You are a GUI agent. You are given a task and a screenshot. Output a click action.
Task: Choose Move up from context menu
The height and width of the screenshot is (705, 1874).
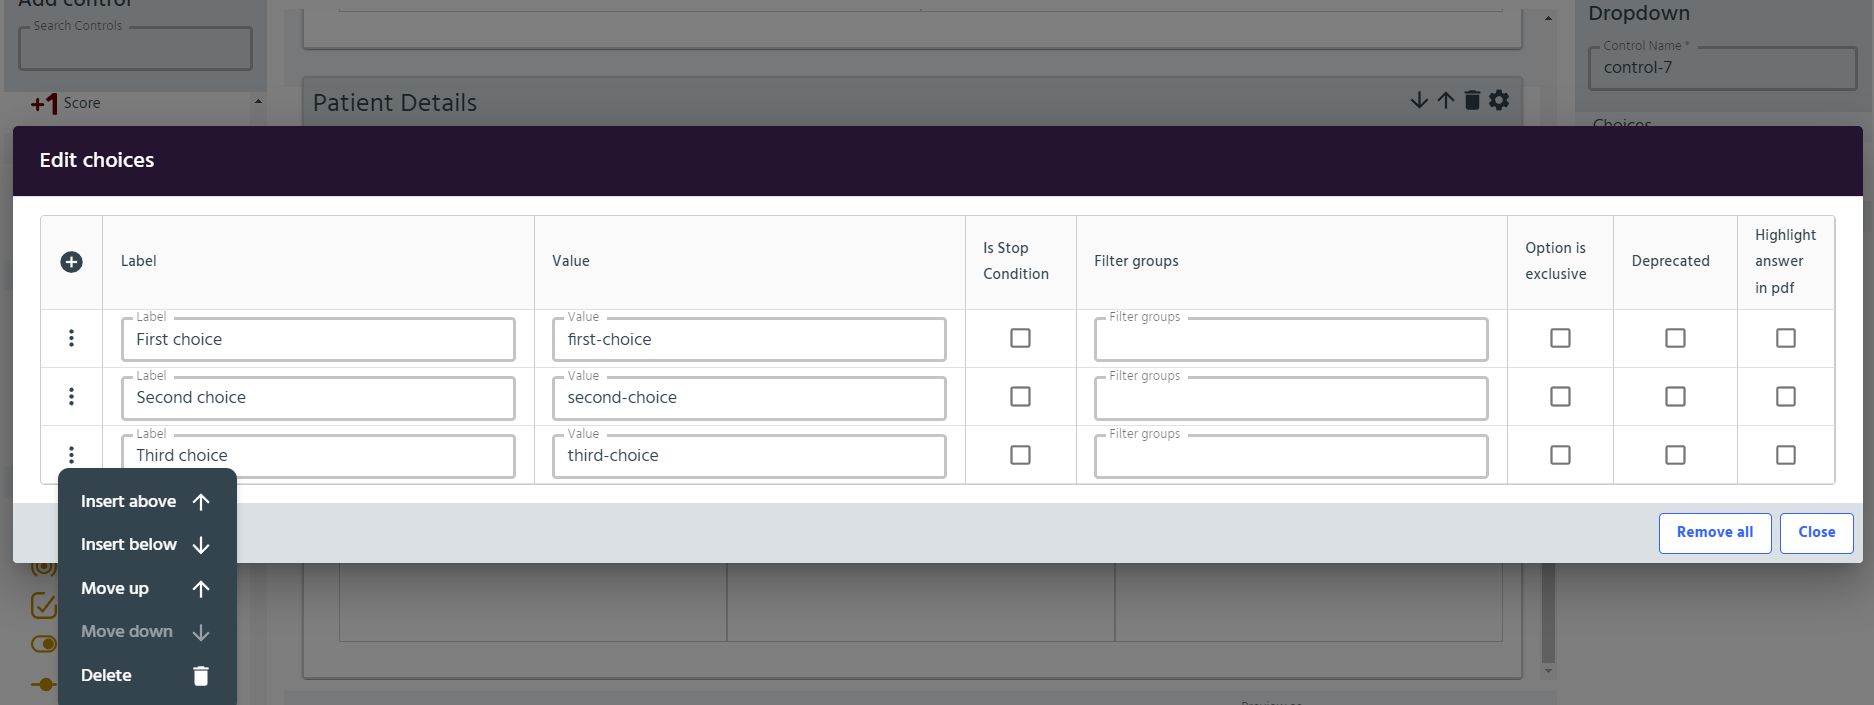click(x=147, y=589)
